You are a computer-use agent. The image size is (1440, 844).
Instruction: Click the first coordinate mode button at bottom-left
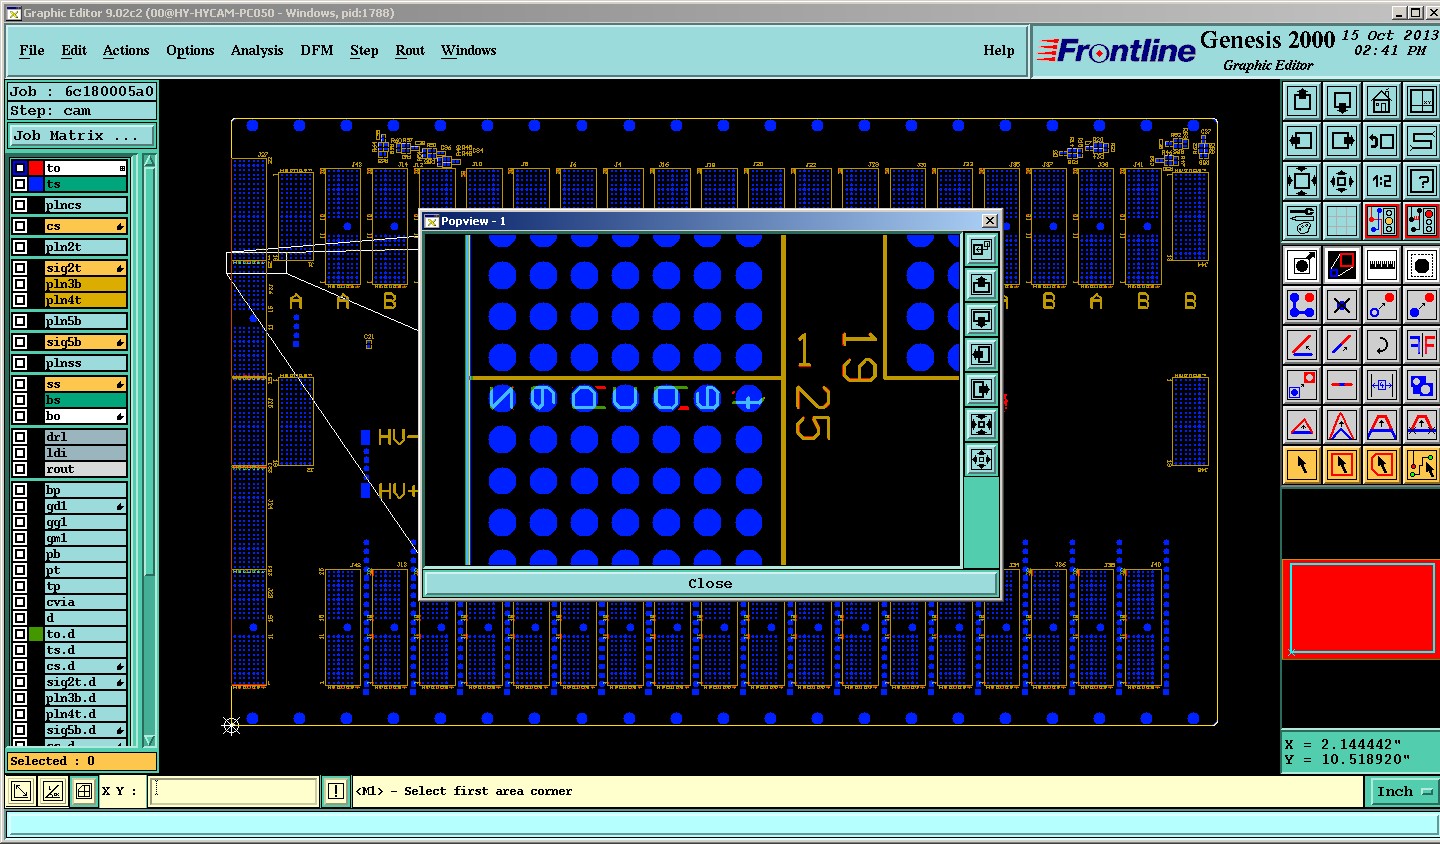[20, 791]
